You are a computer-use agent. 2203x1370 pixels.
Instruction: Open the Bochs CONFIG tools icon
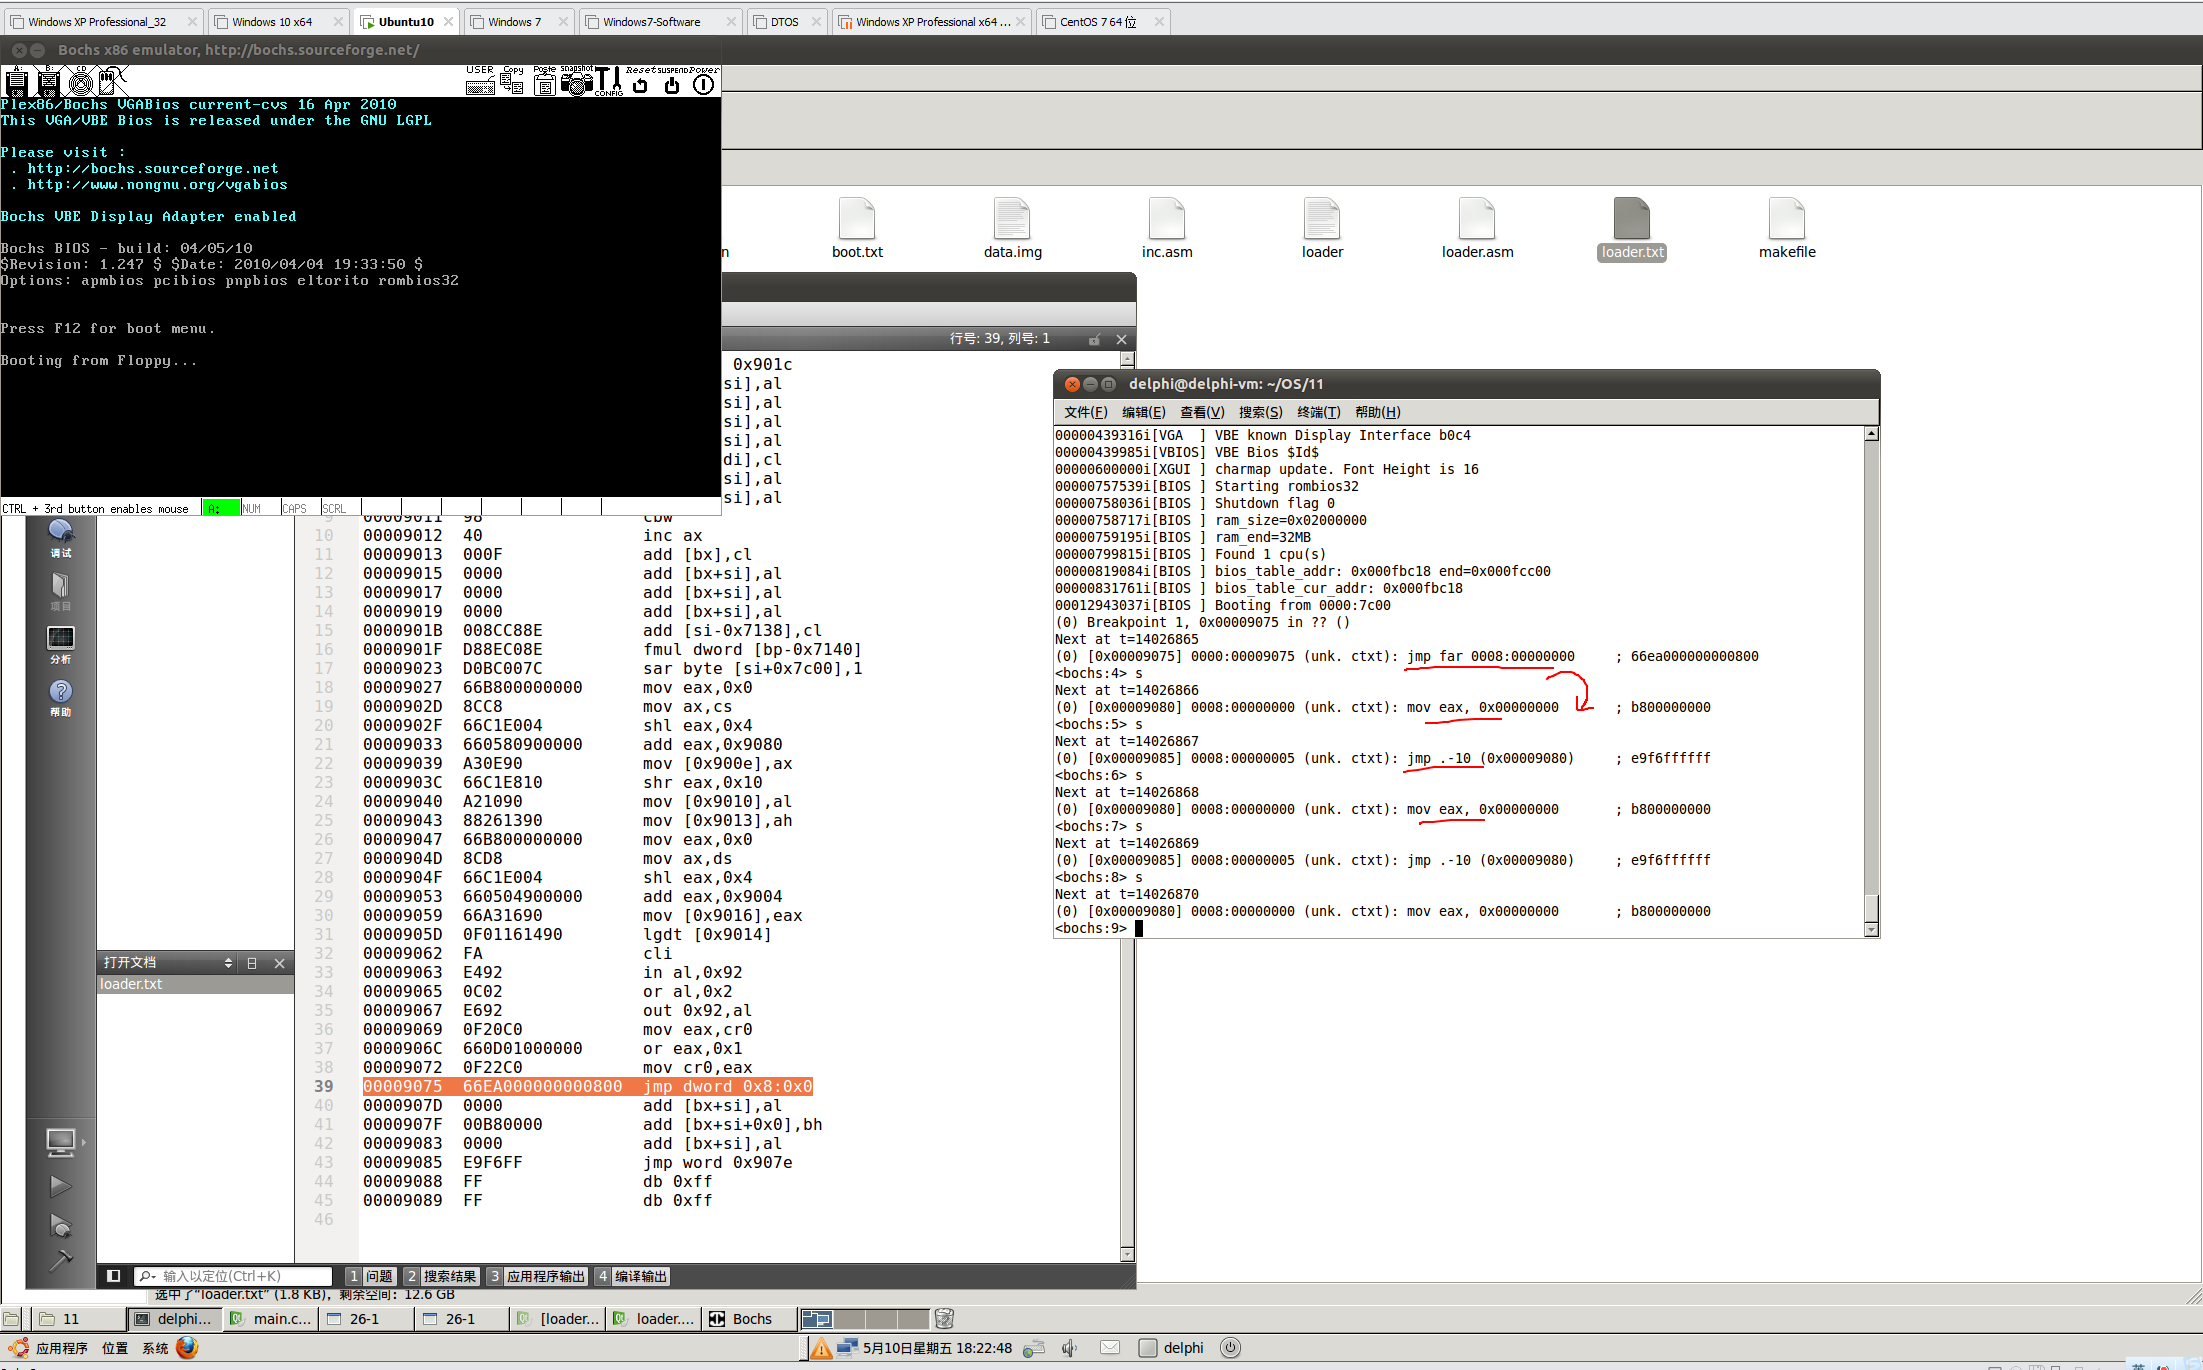pyautogui.click(x=608, y=83)
